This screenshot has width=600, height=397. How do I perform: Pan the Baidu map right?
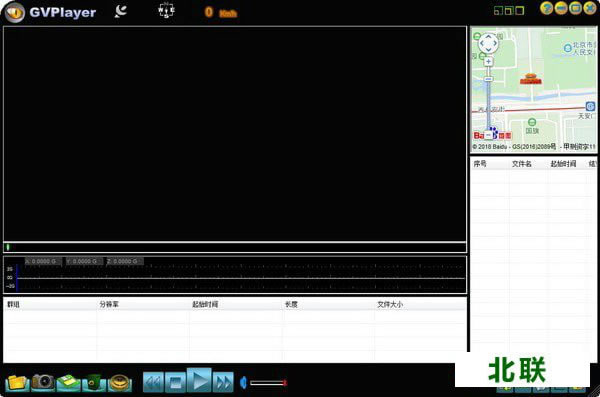click(495, 44)
